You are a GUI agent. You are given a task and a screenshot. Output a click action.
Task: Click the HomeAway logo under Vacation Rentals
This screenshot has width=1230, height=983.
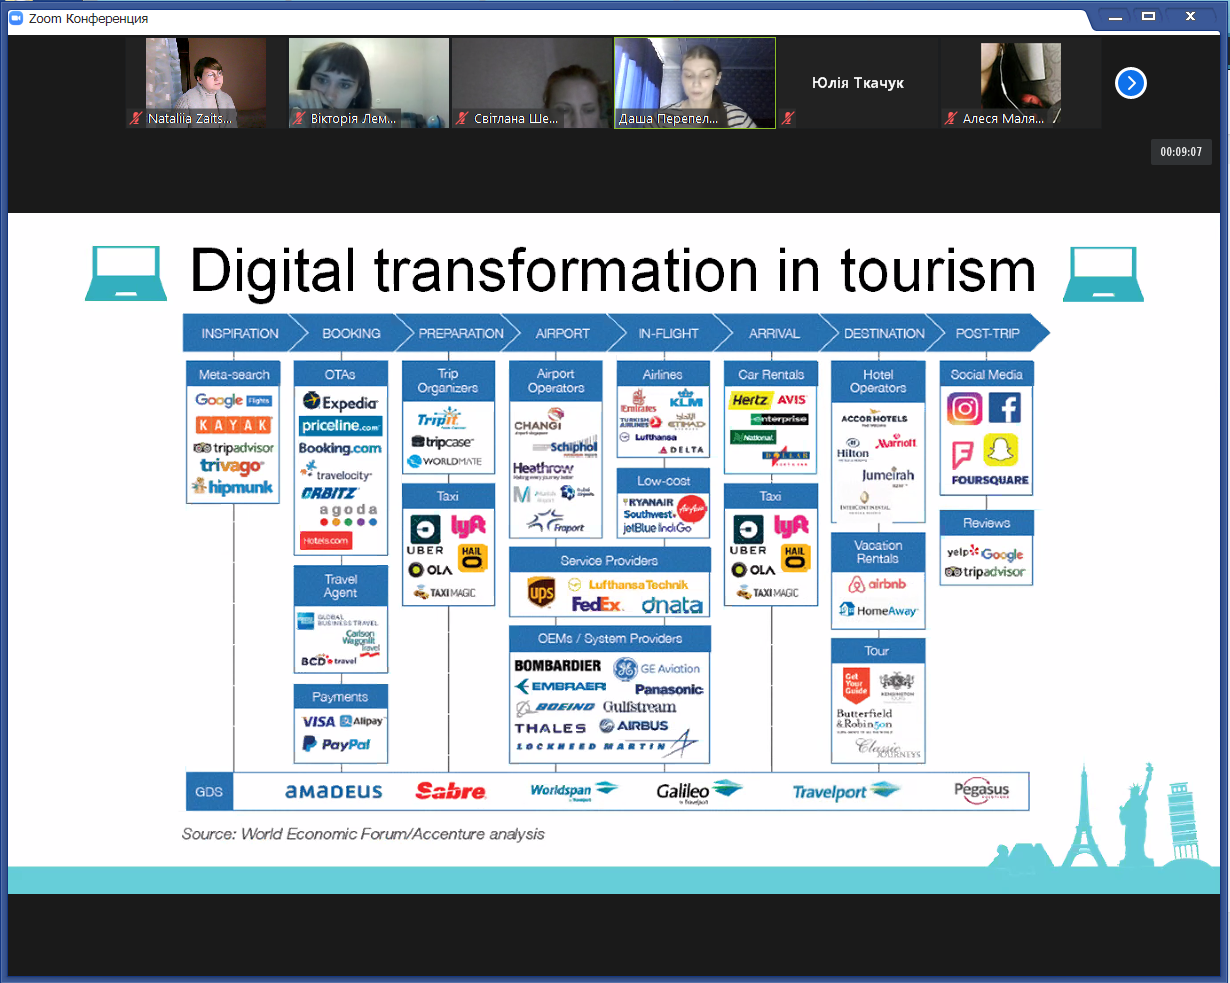[x=879, y=610]
